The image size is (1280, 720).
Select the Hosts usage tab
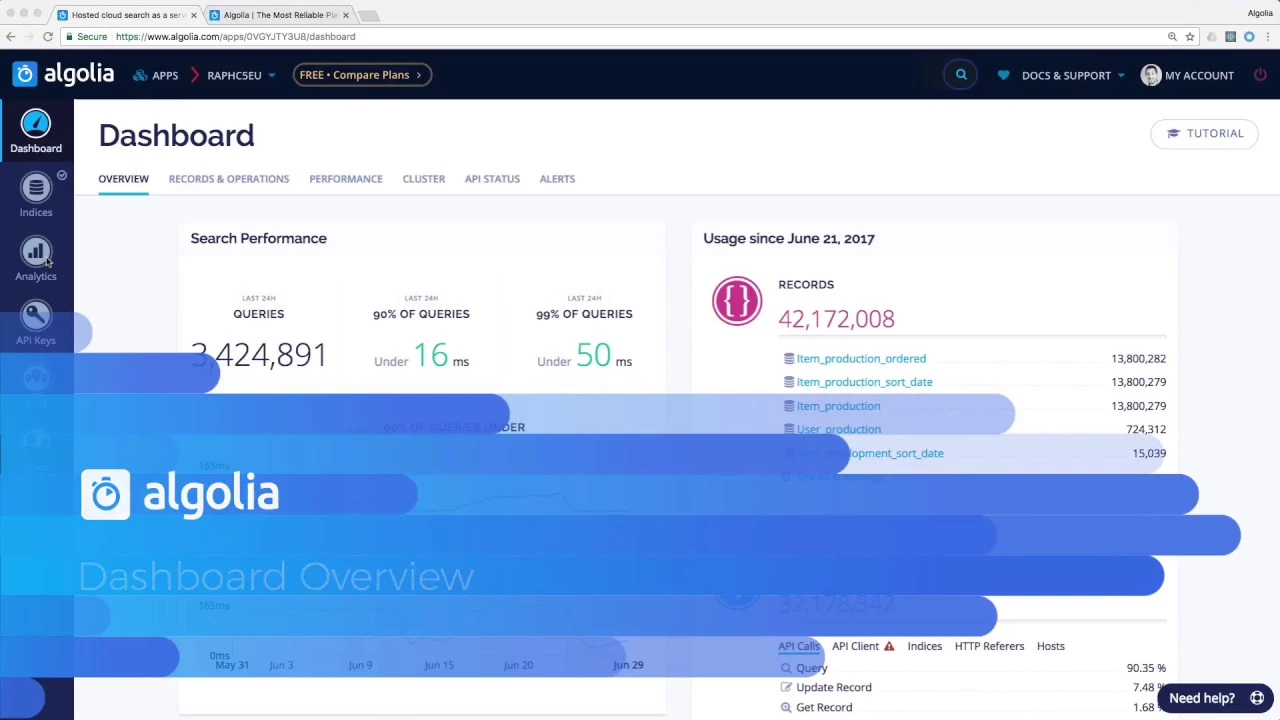click(1051, 646)
